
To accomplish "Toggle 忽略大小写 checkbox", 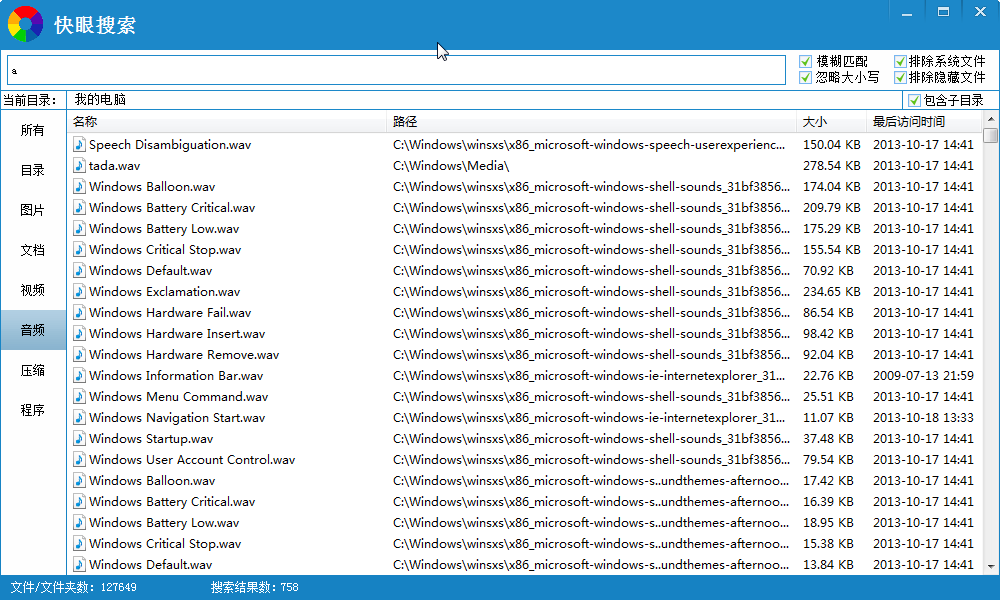I will 806,77.
